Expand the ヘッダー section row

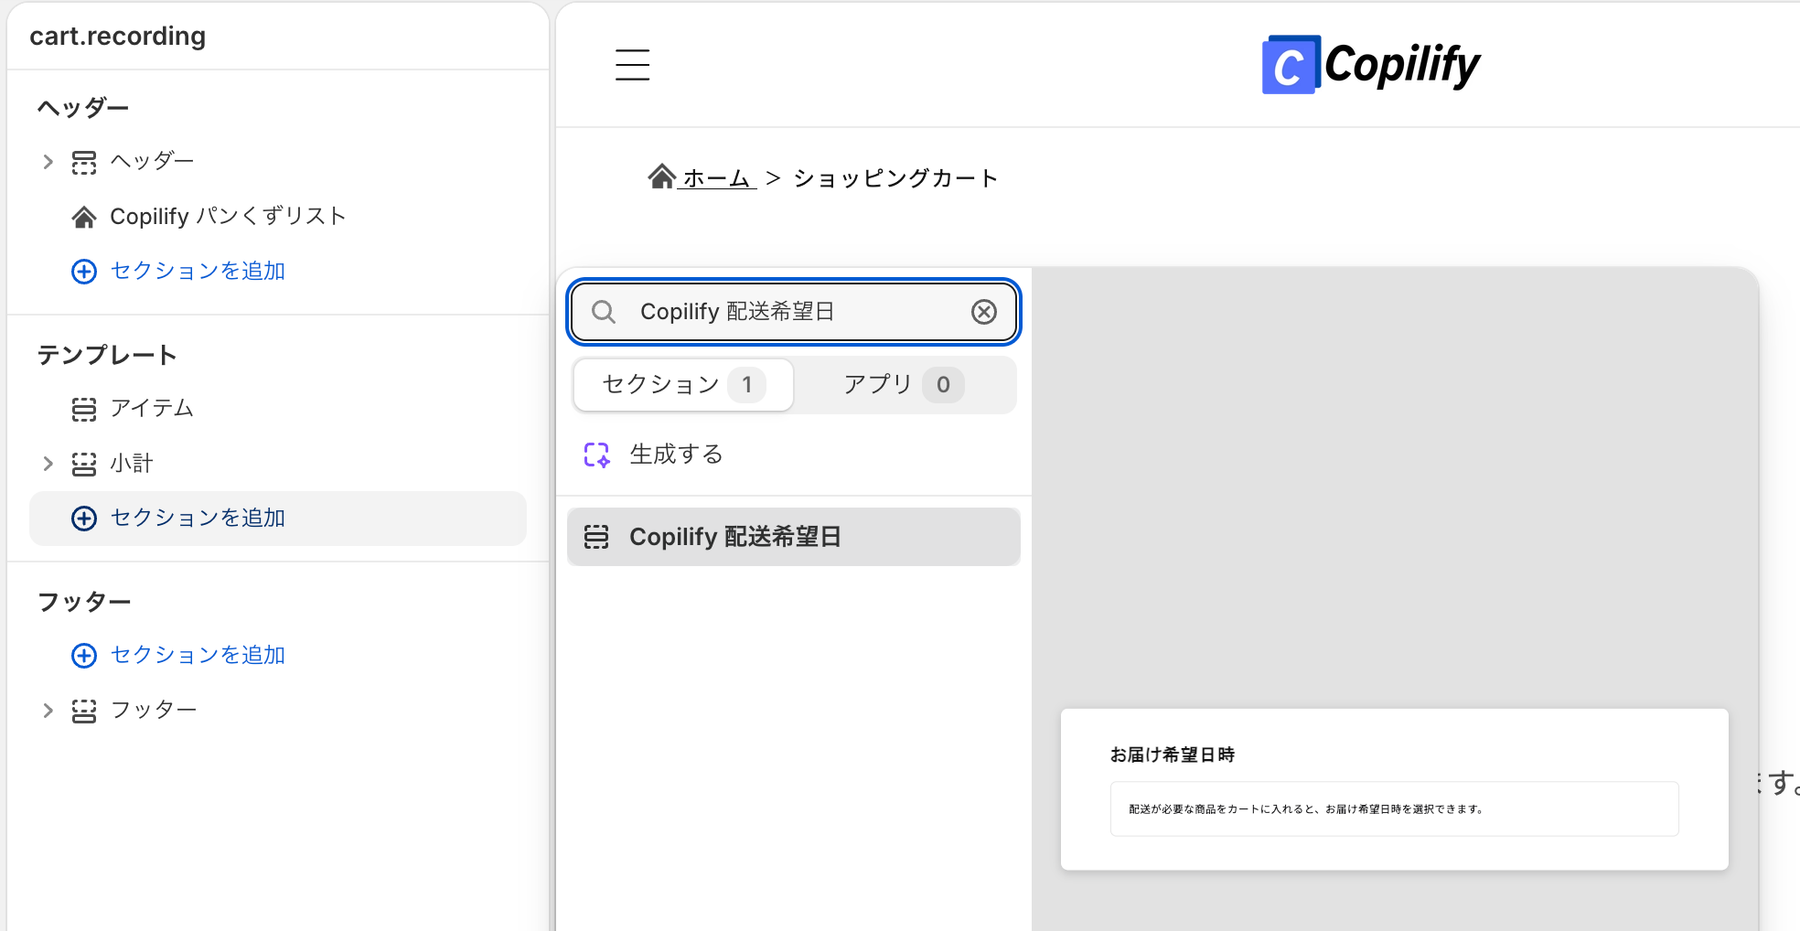pyautogui.click(x=47, y=162)
